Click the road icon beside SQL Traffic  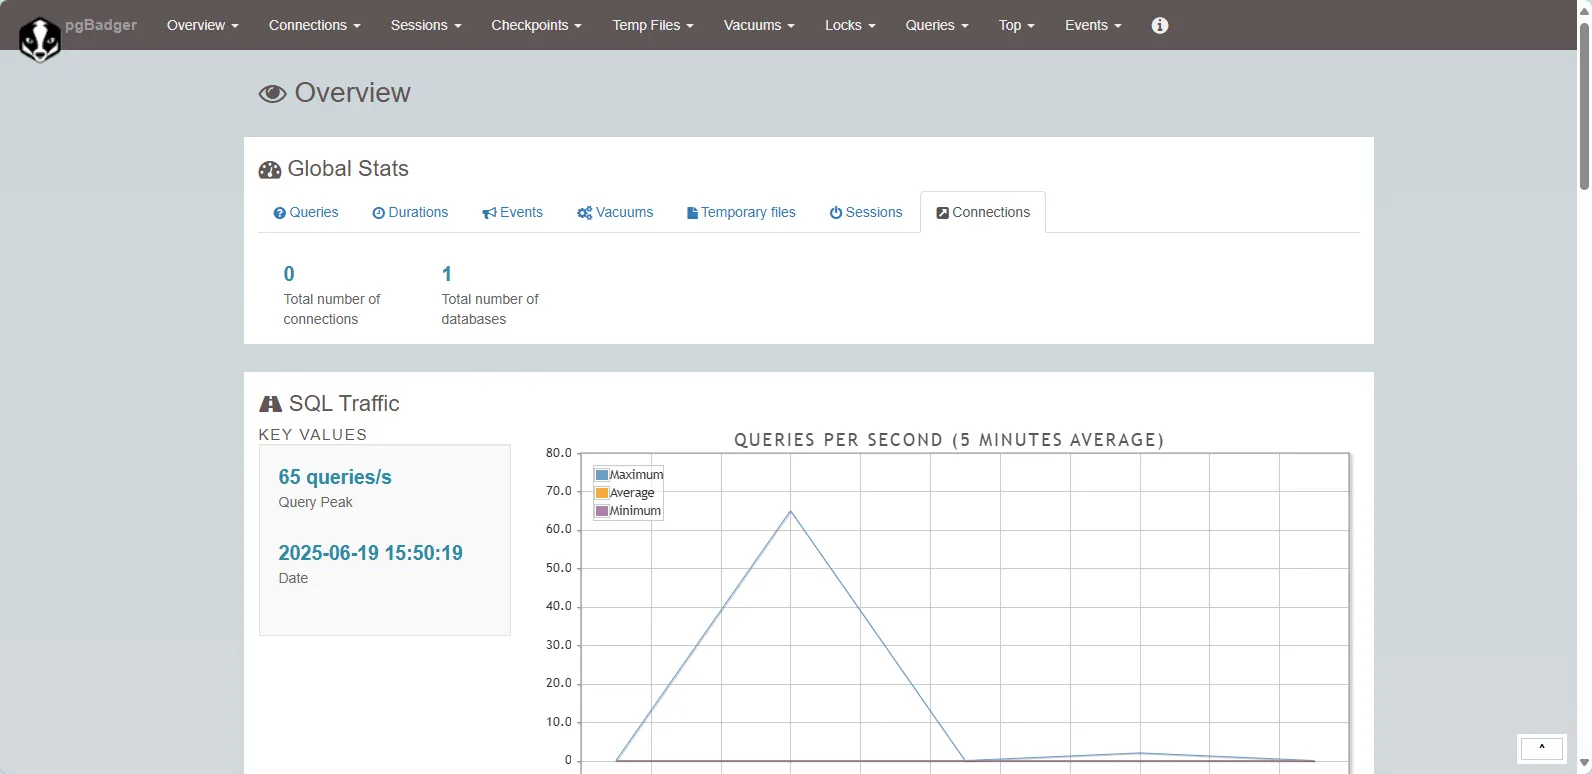click(270, 404)
